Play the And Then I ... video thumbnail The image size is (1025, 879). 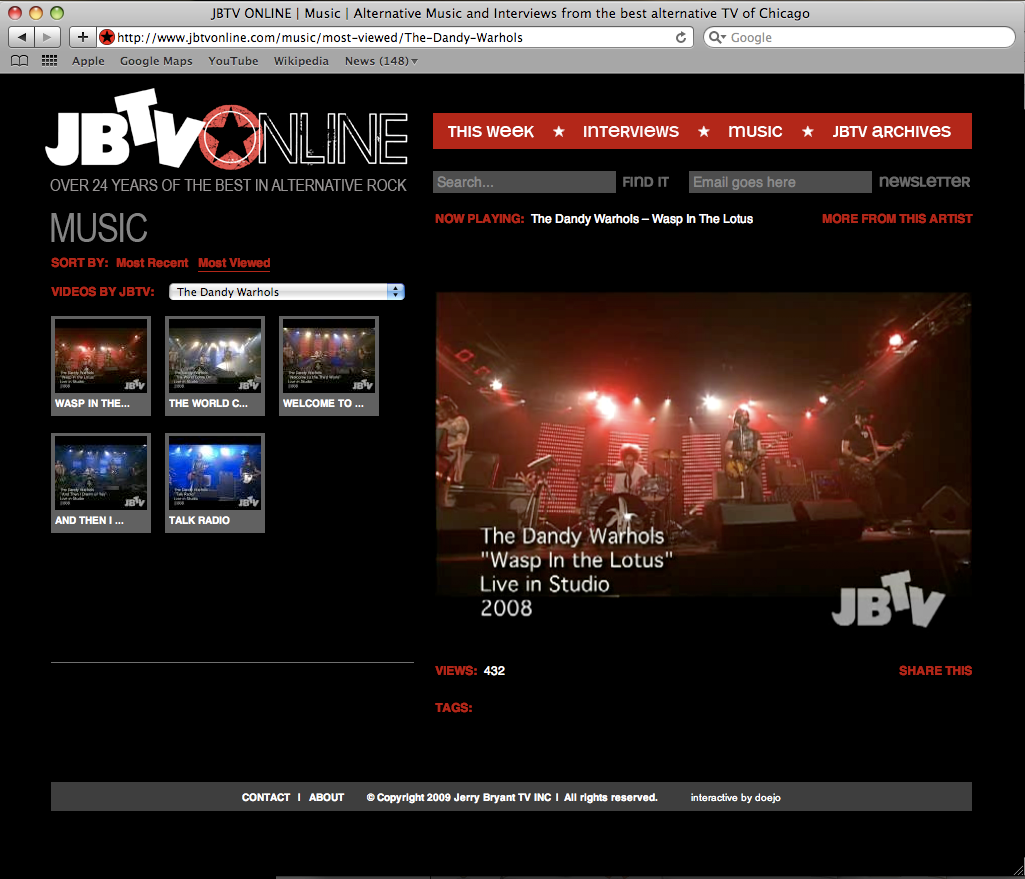101,483
